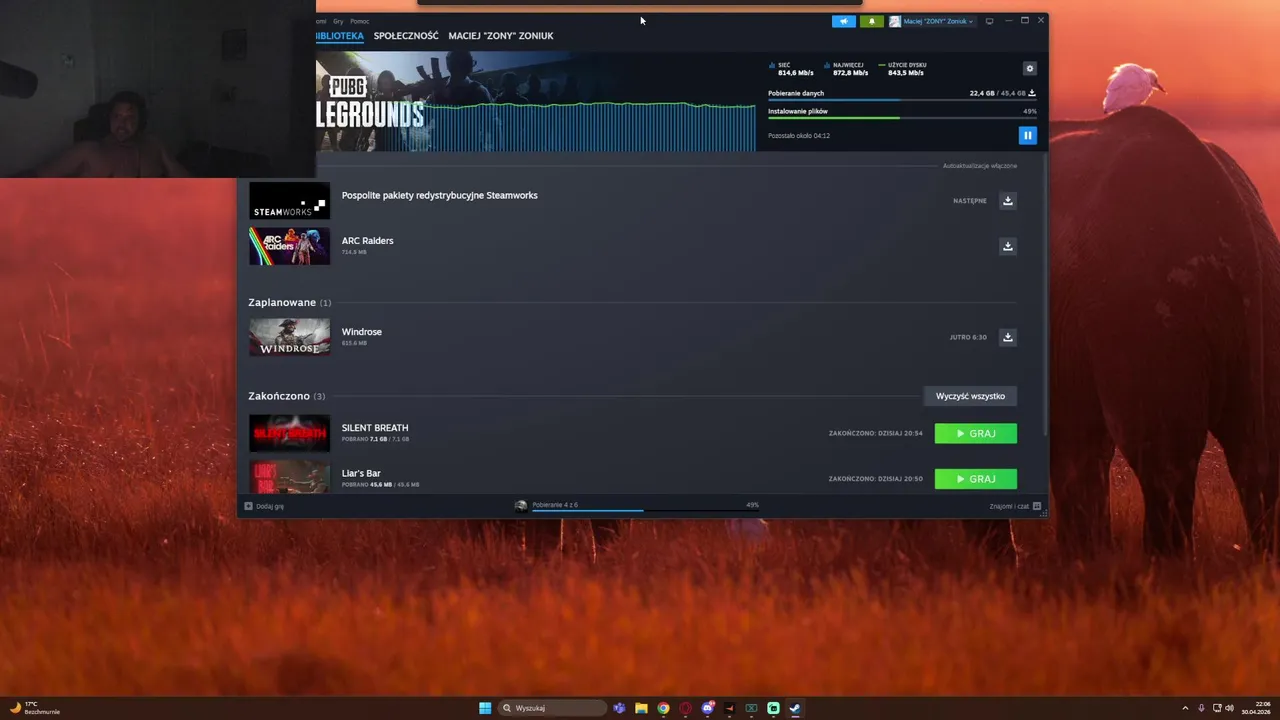Click the Pobieranie danych progress bar
1280x720 pixels.
click(902, 100)
